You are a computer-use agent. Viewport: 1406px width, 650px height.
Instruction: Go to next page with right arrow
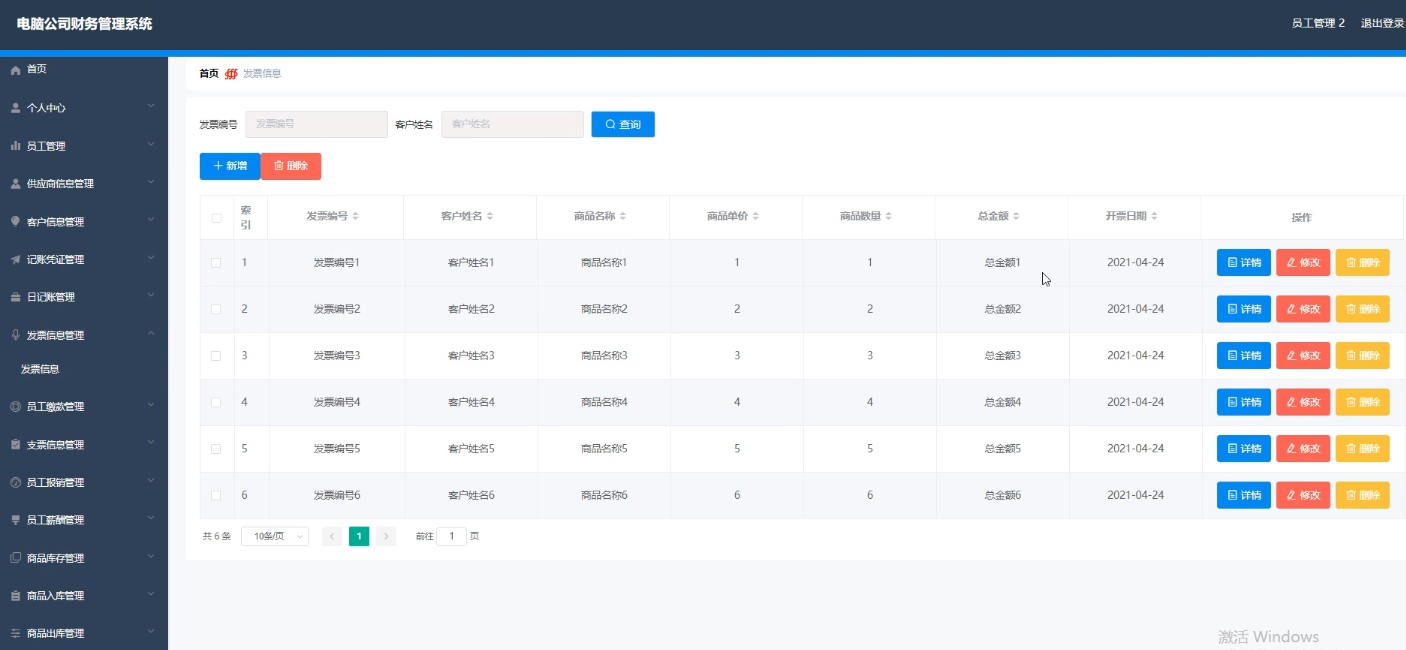(x=386, y=537)
